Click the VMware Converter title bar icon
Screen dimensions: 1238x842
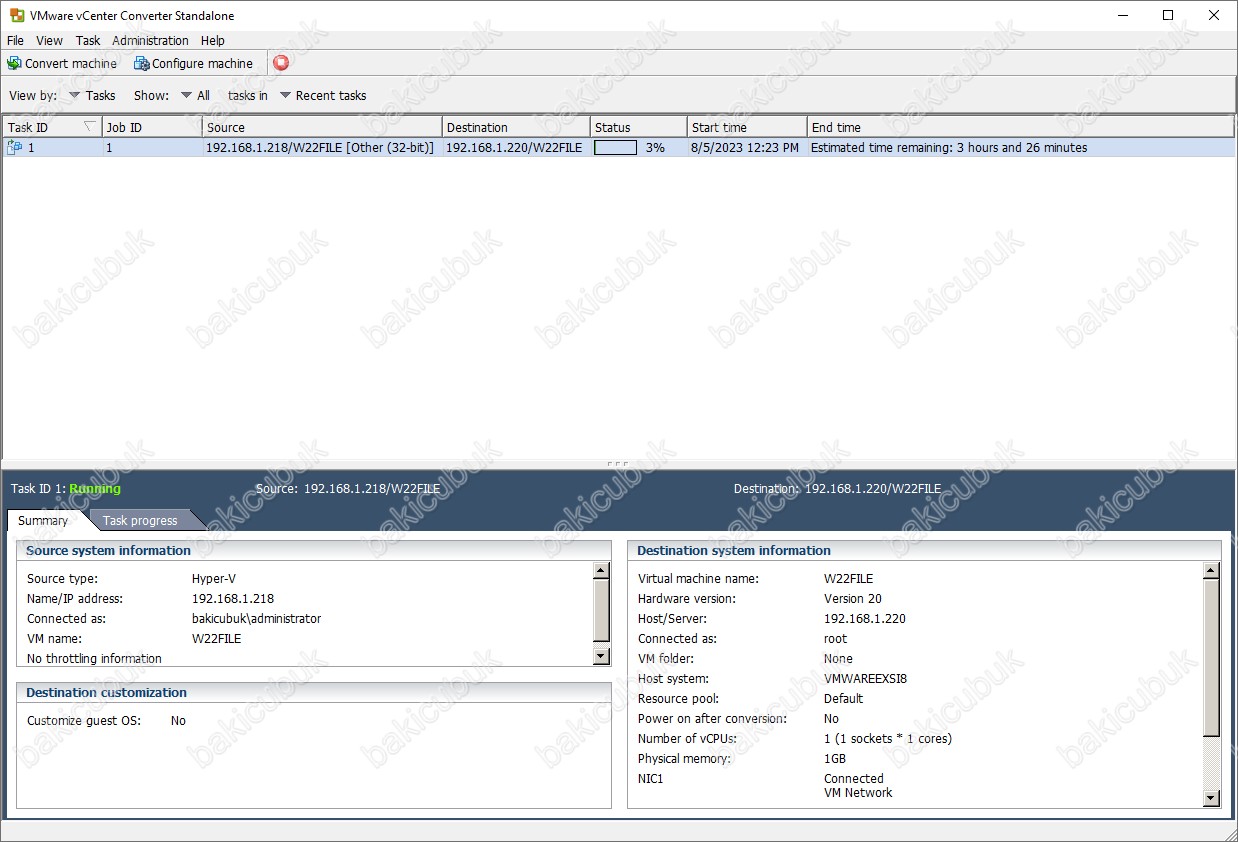tap(17, 16)
